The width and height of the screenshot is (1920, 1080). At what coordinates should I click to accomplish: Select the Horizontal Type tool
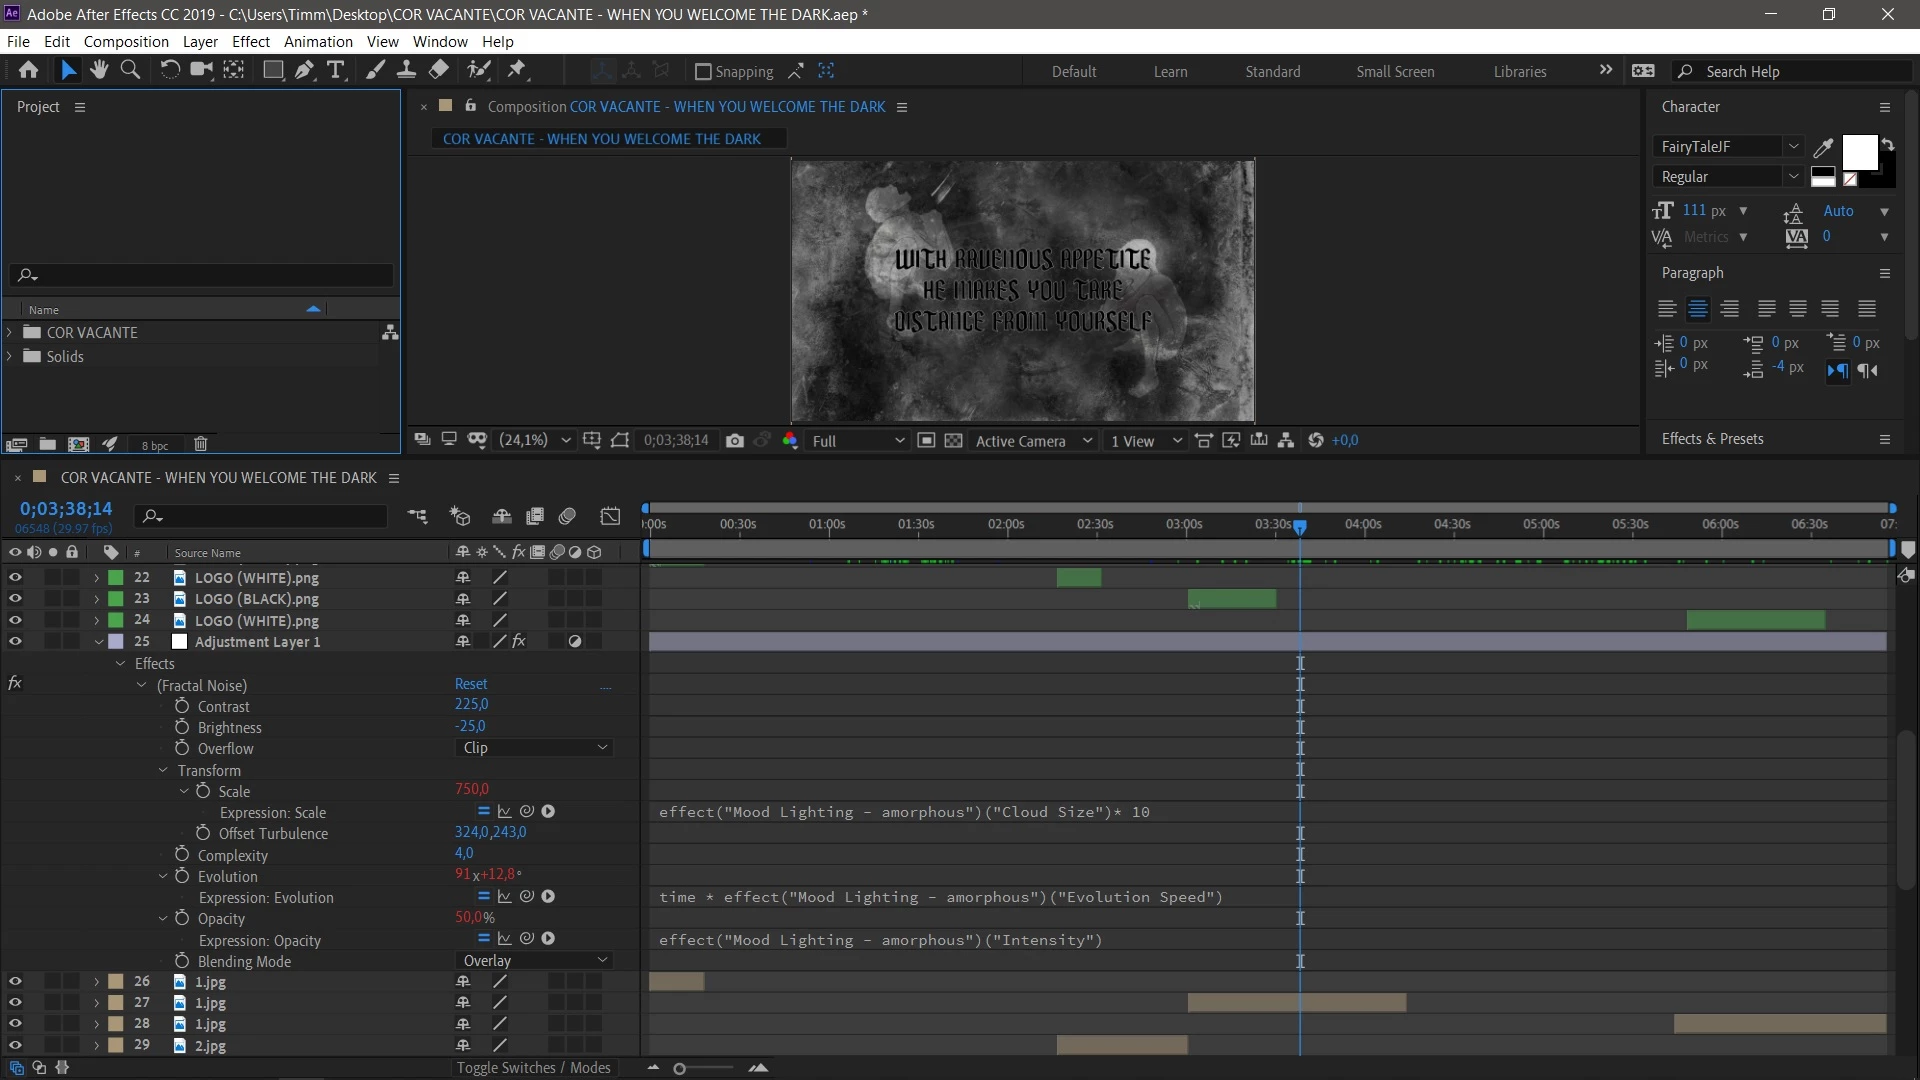[336, 70]
